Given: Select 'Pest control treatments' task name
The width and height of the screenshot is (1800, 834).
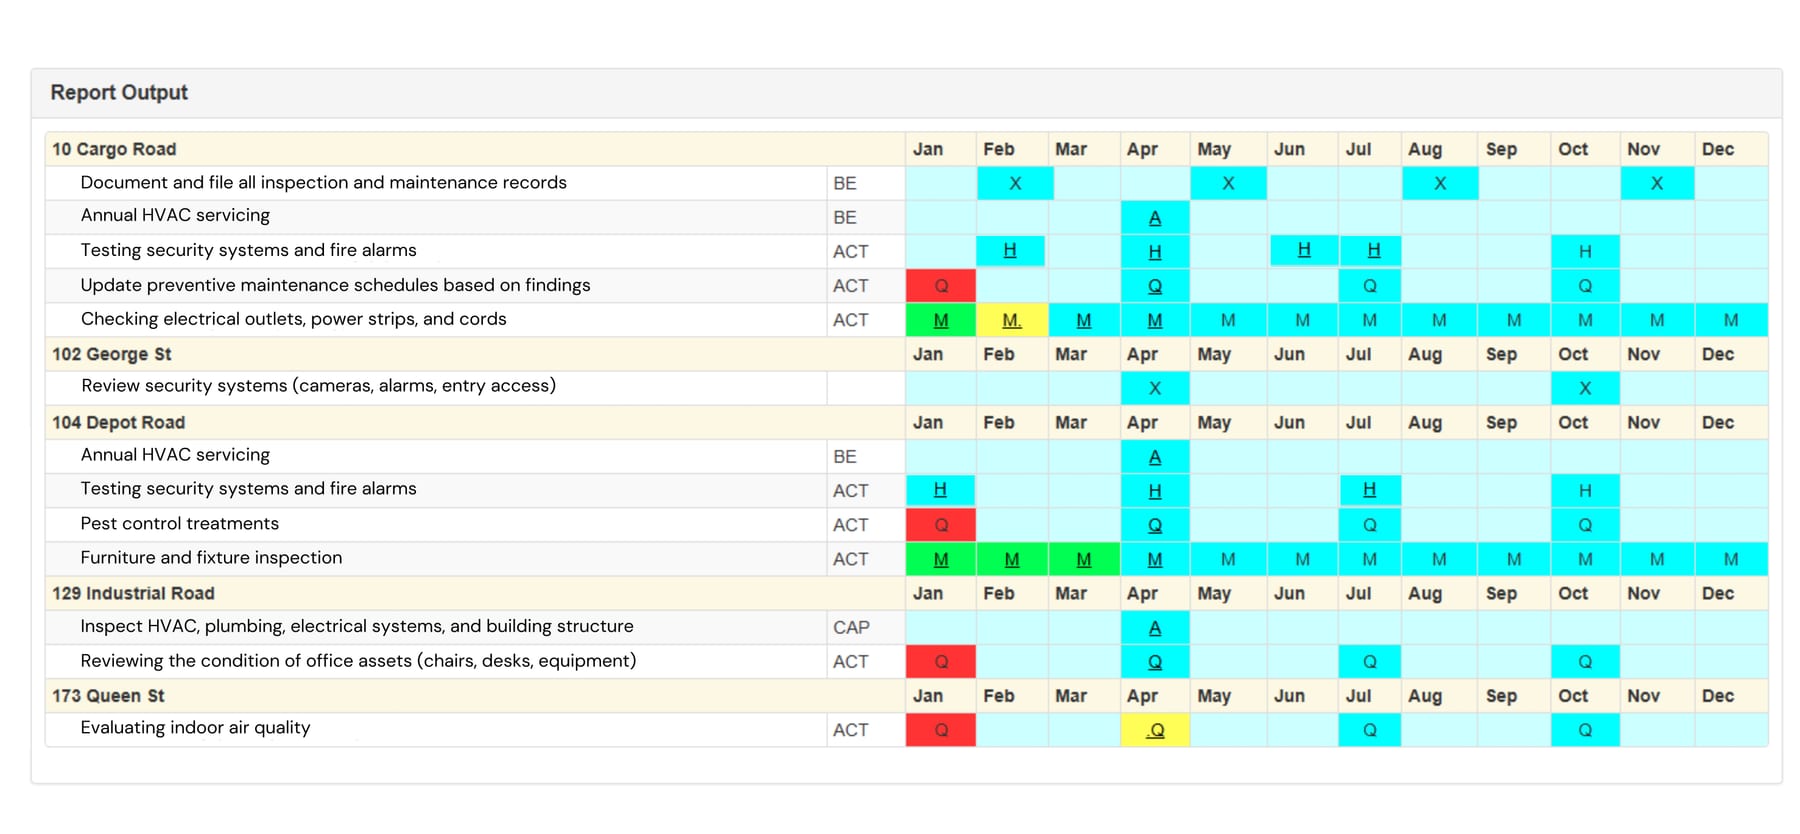Looking at the screenshot, I should 180,523.
